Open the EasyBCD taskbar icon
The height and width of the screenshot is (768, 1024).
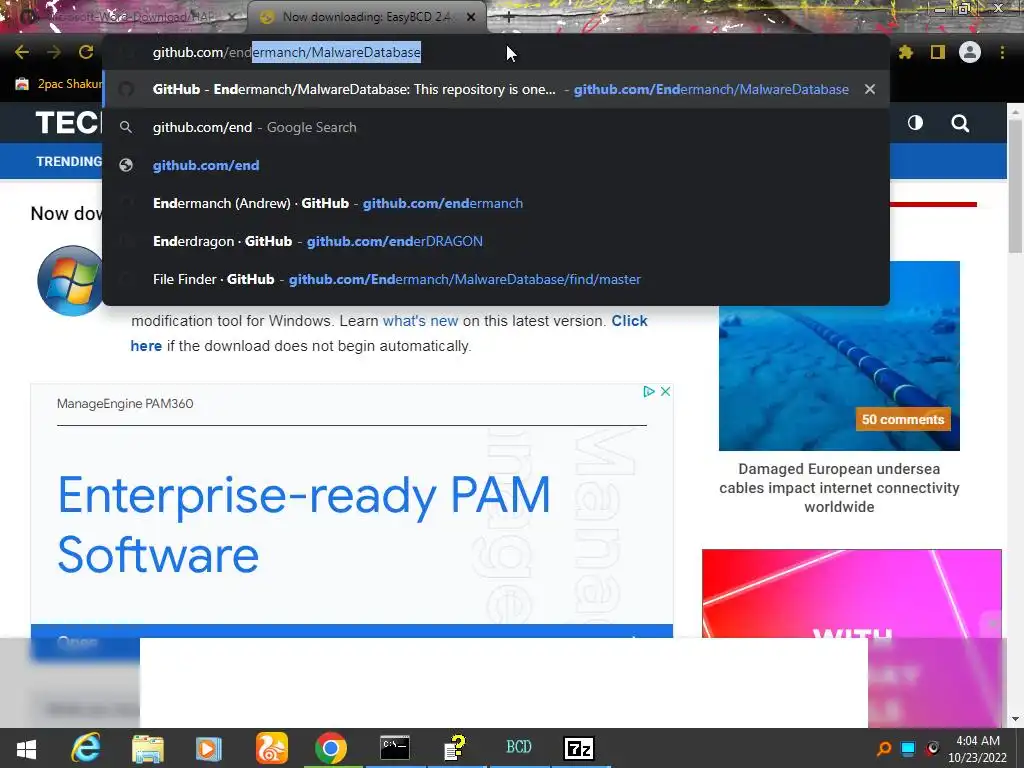click(x=519, y=748)
